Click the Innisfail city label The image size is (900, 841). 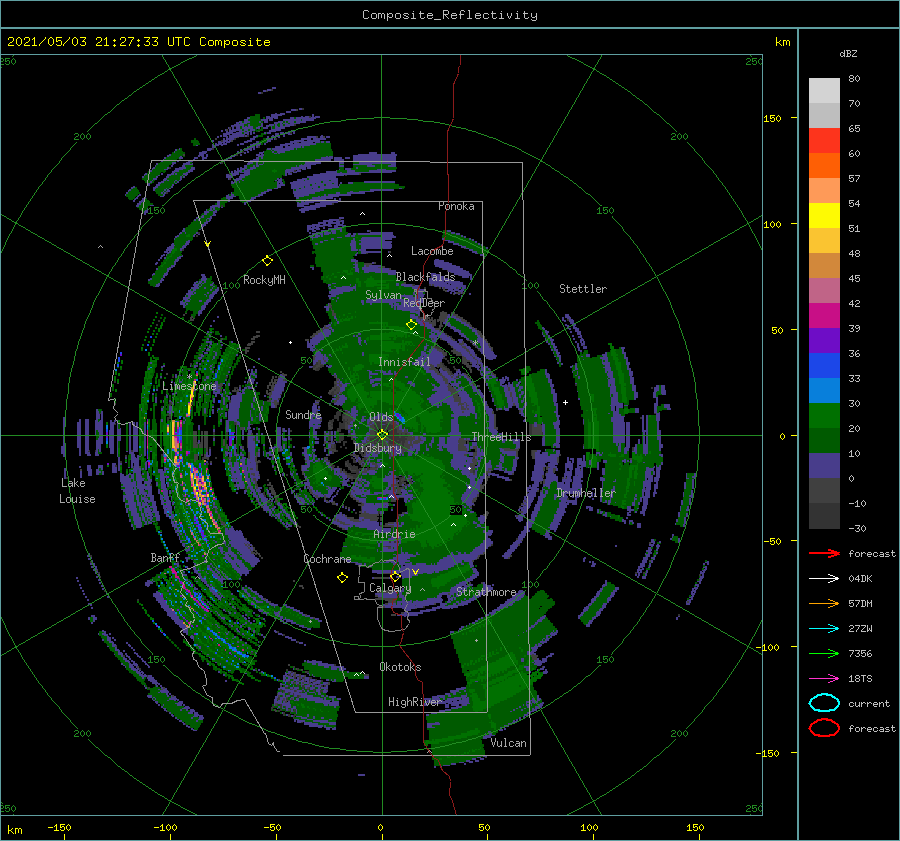[x=404, y=362]
